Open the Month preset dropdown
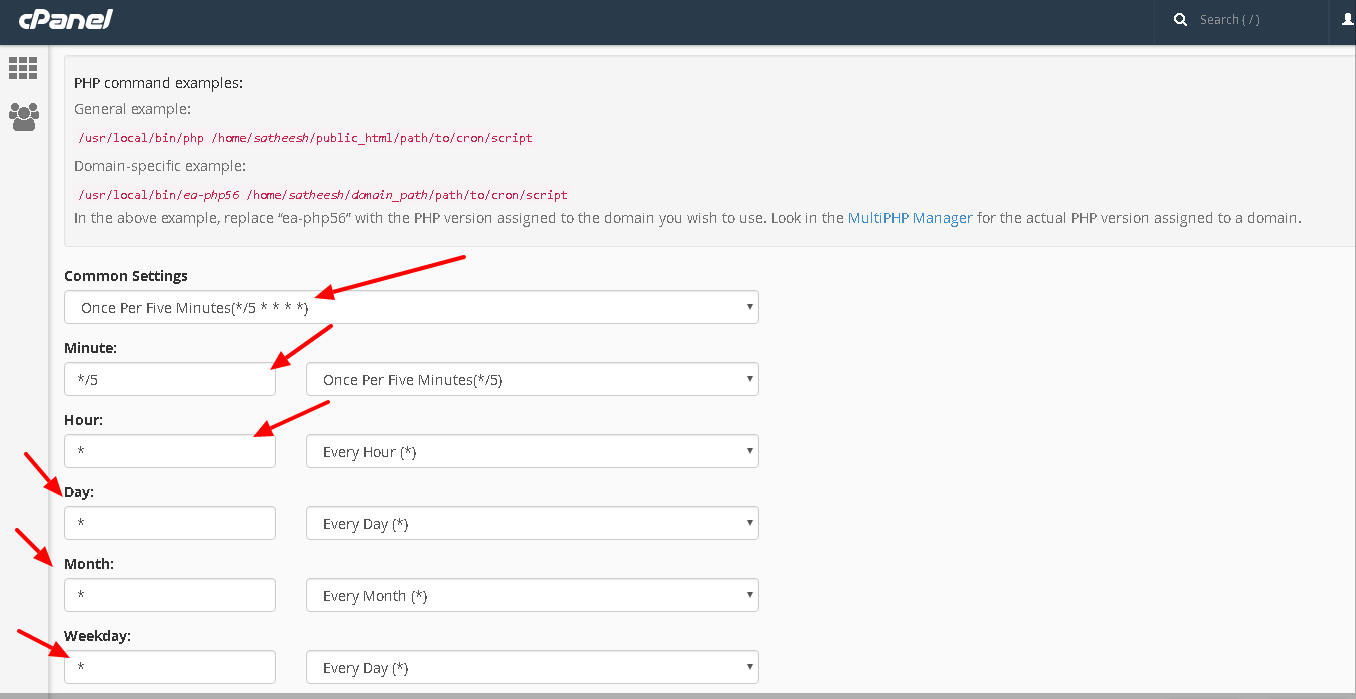Screen dimensions: 1356x699 (x=532, y=595)
